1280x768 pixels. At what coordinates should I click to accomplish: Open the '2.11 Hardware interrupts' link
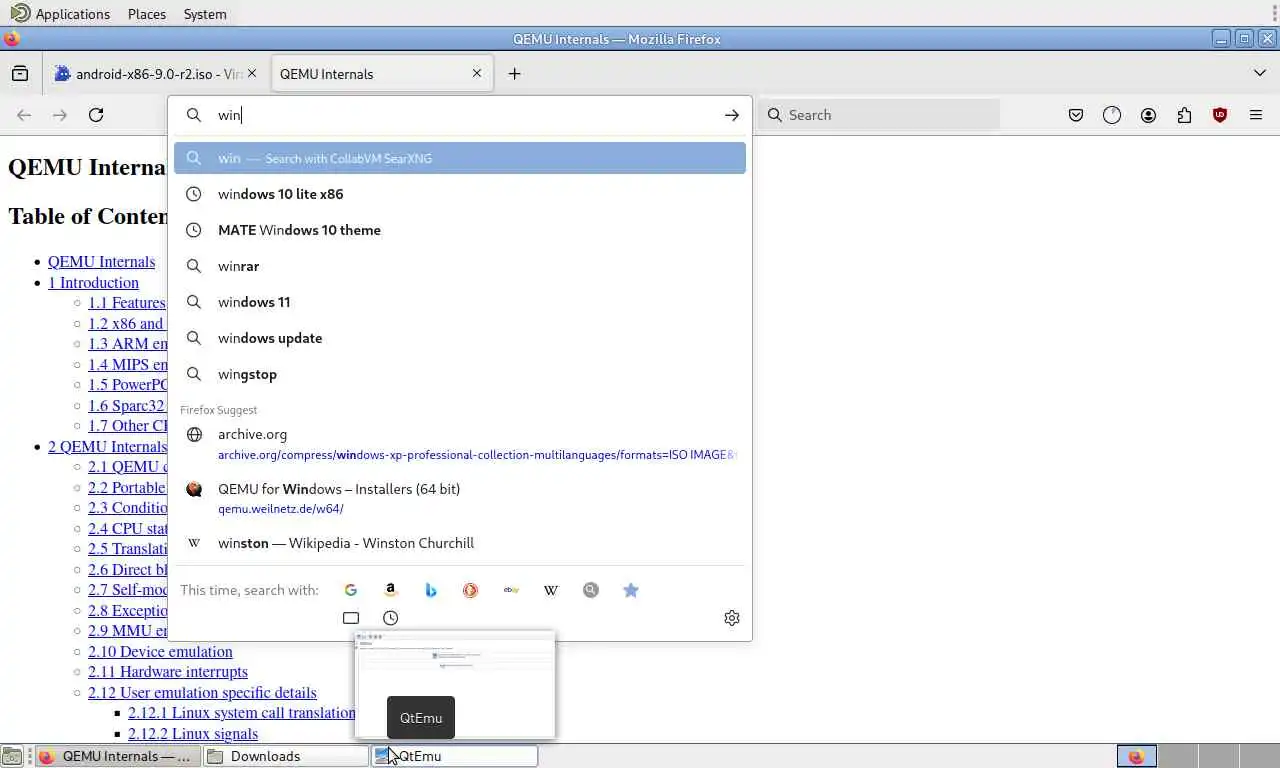(x=168, y=672)
